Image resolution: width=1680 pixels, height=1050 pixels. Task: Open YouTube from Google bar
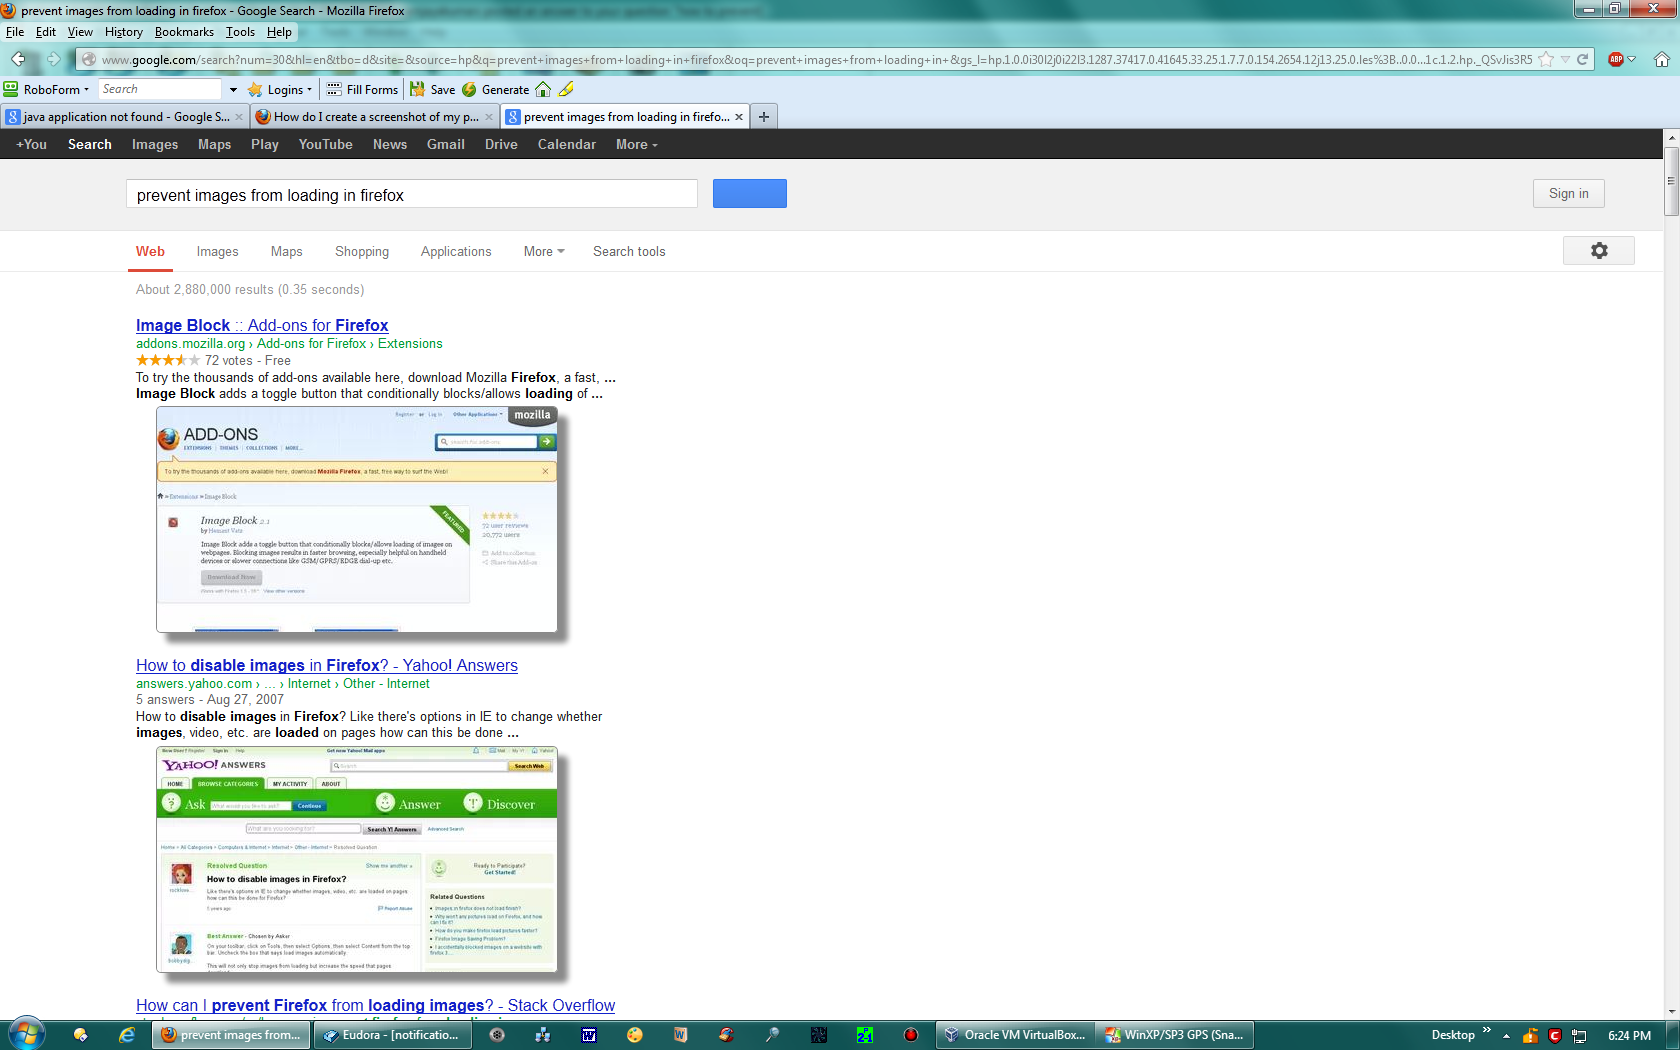(325, 144)
